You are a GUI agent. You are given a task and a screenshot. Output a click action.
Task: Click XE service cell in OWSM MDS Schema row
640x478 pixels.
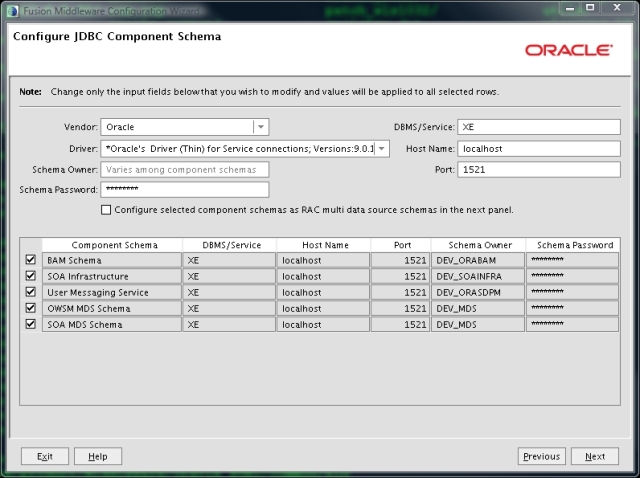pyautogui.click(x=229, y=309)
